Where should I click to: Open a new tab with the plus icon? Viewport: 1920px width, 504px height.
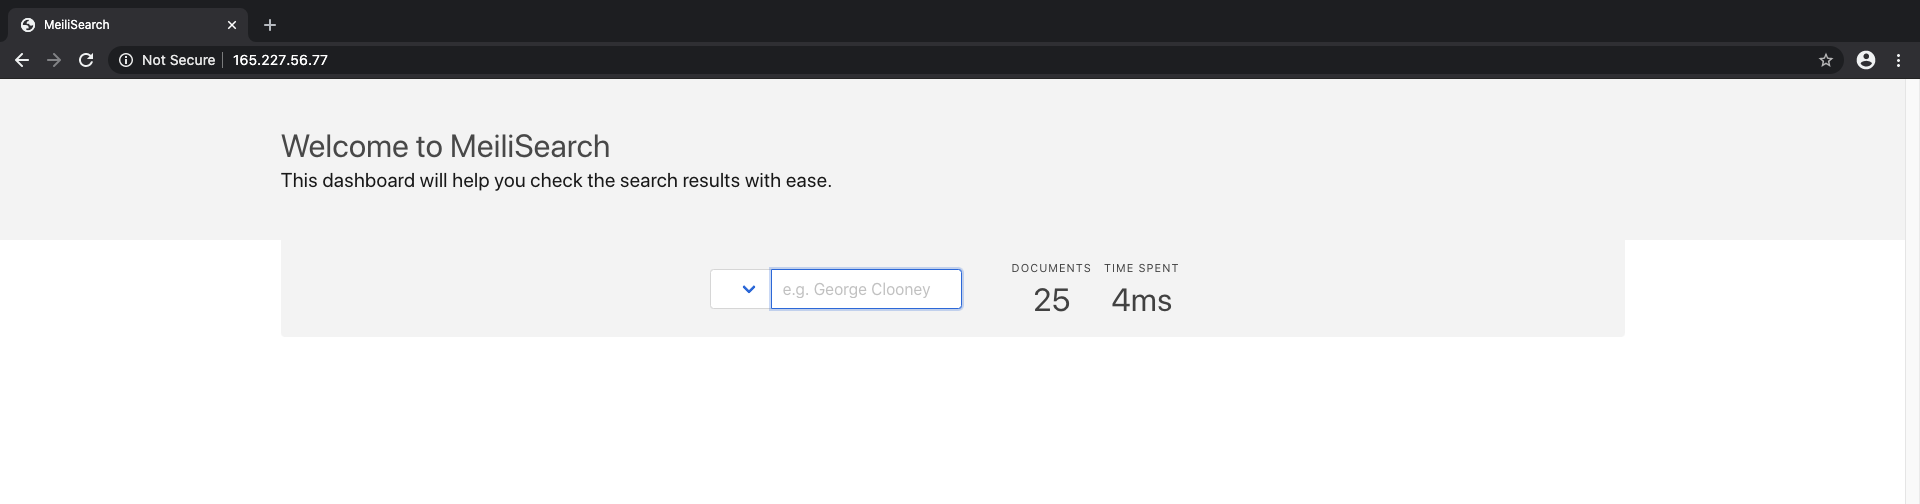pyautogui.click(x=270, y=25)
